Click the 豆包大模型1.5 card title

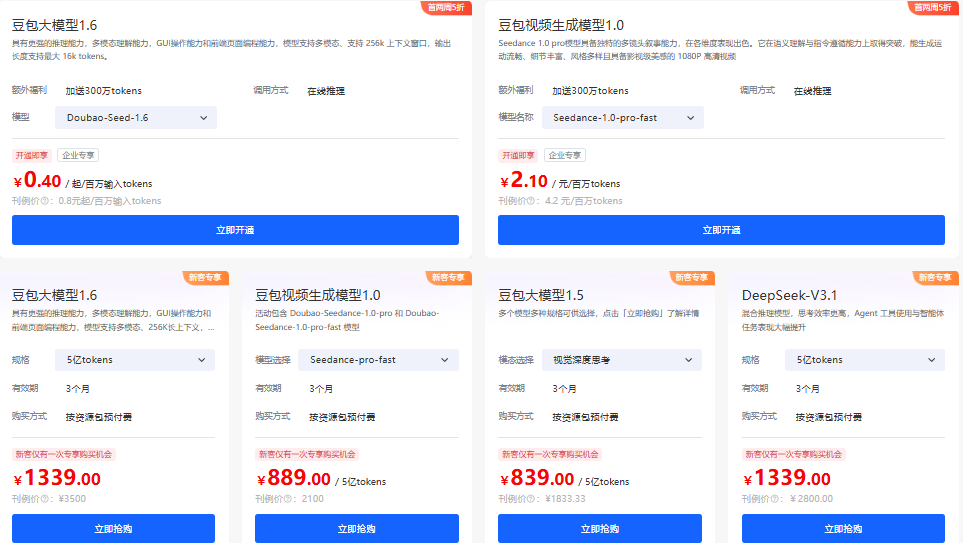[541, 295]
